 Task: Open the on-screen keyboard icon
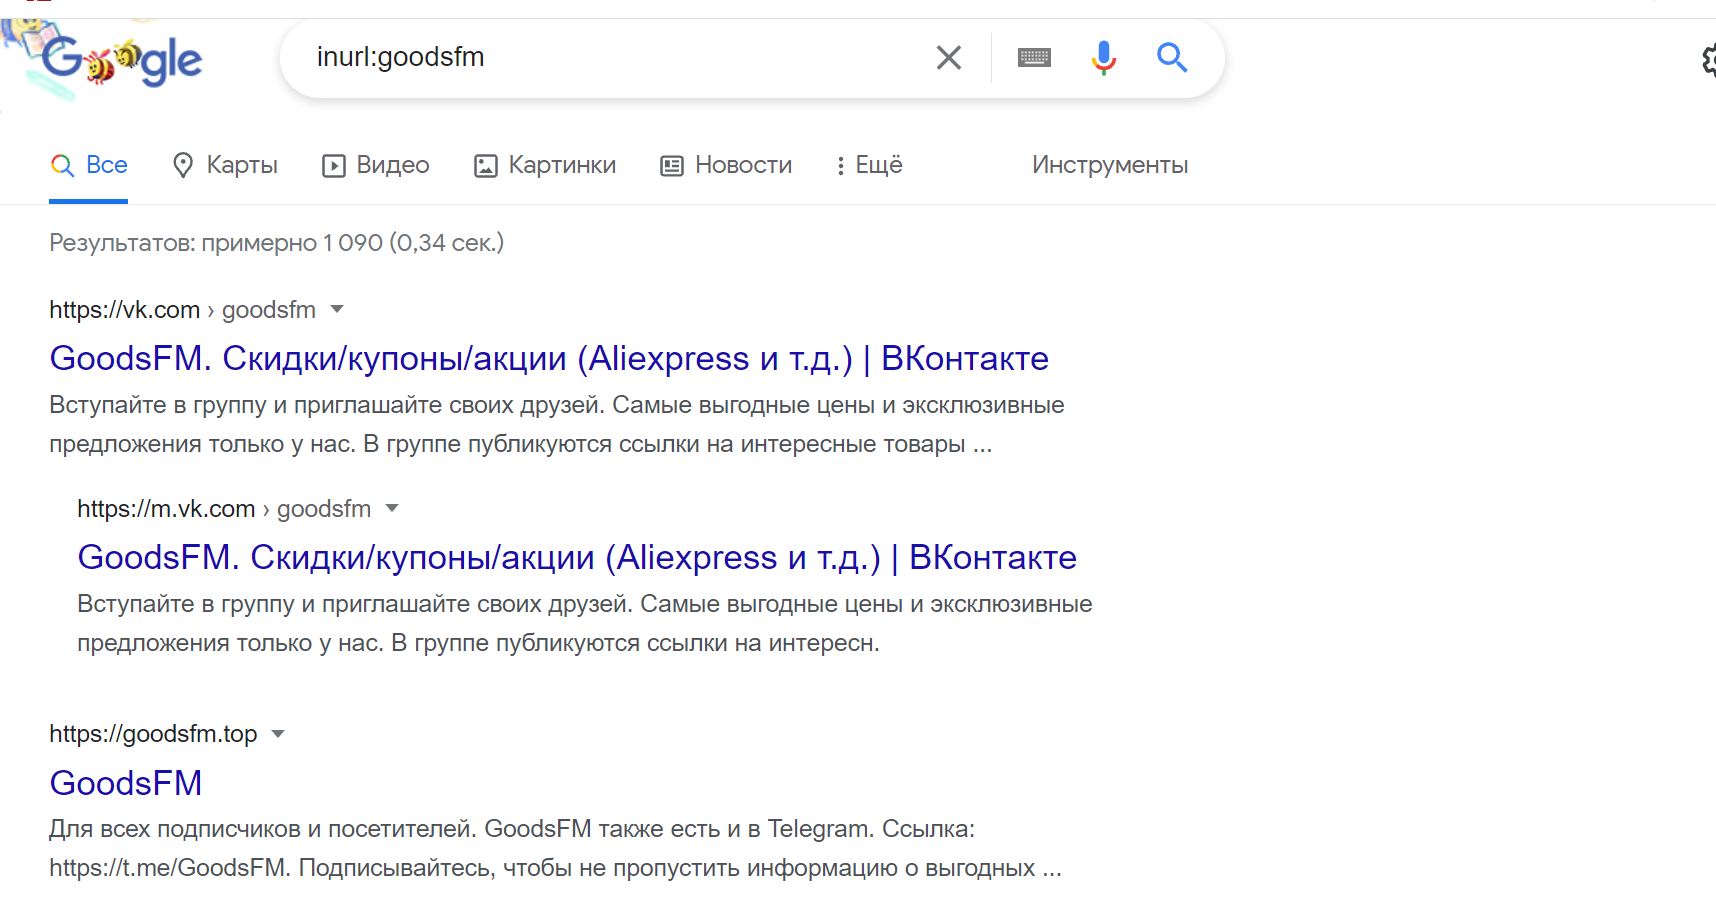pos(1034,58)
